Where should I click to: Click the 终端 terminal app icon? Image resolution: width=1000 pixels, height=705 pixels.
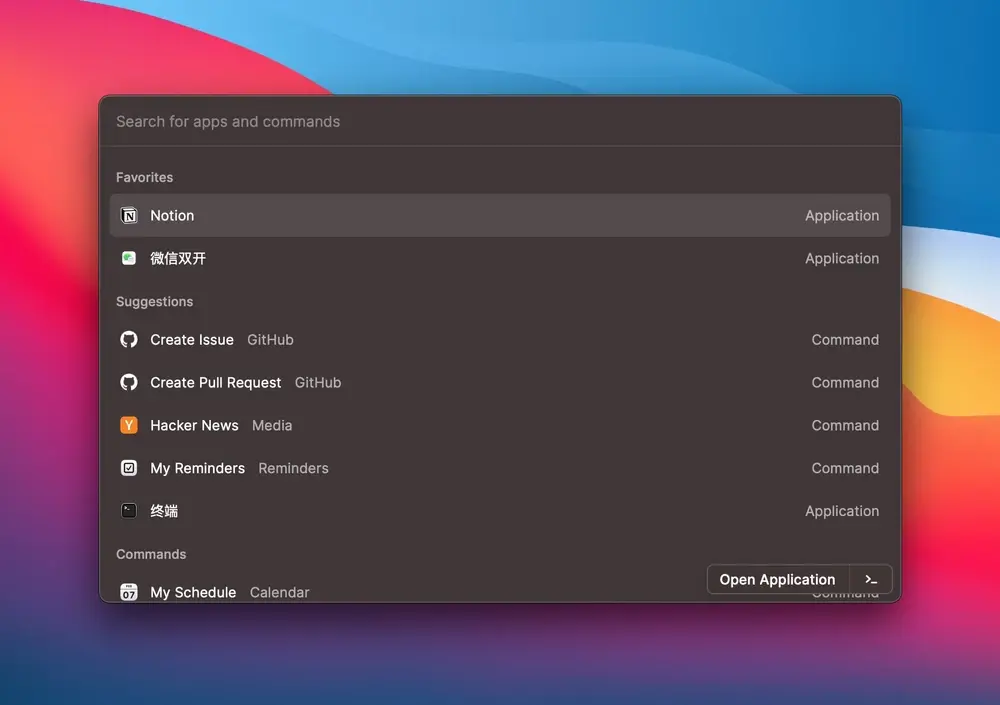(x=128, y=510)
